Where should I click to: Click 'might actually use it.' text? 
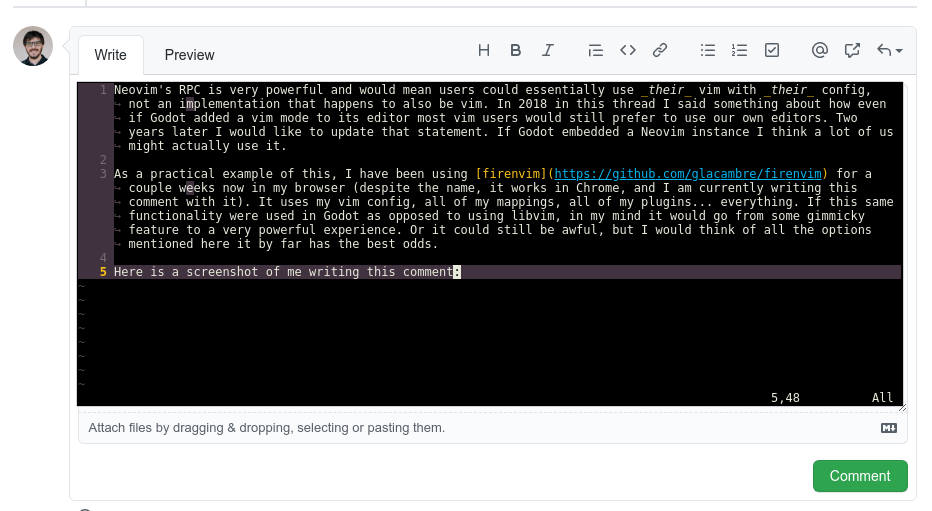click(207, 146)
